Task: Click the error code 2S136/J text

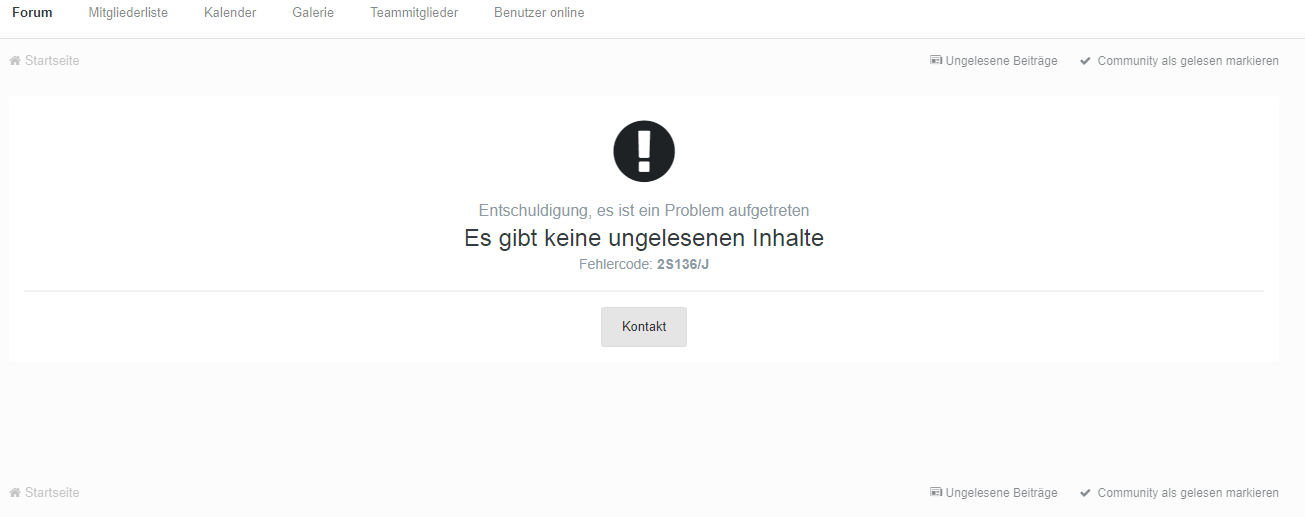Action: tap(683, 265)
